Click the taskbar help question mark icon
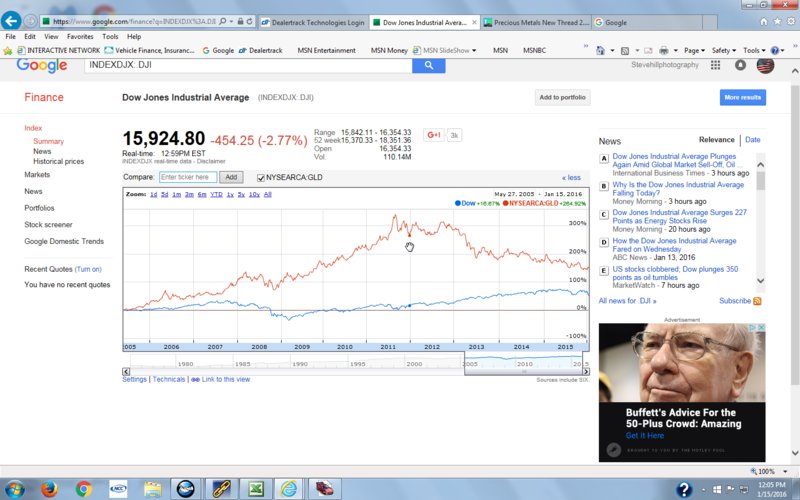This screenshot has width=800, height=500. coord(684,489)
